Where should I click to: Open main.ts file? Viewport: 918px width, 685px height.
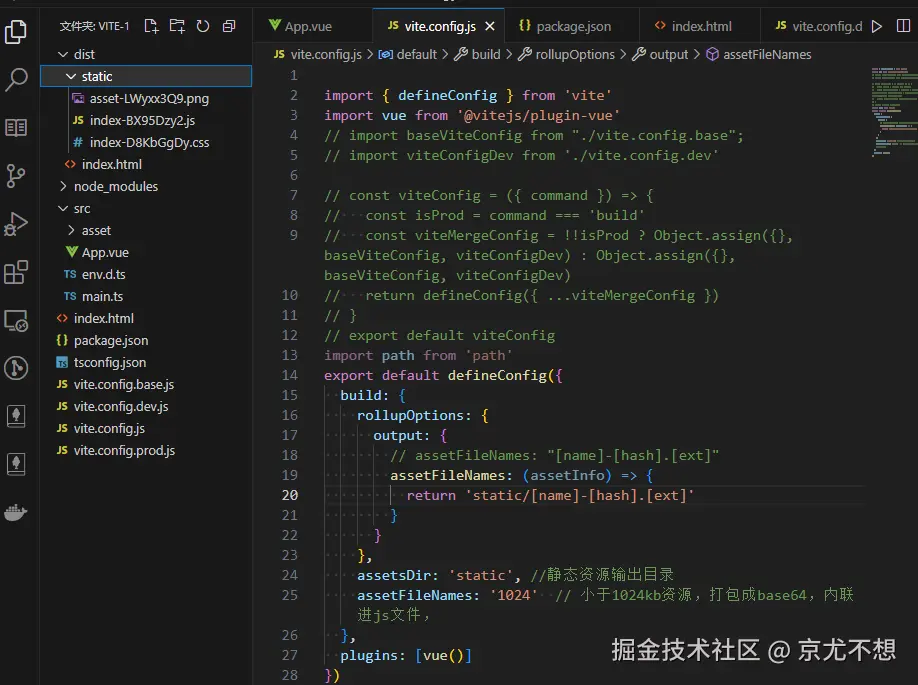click(x=102, y=296)
